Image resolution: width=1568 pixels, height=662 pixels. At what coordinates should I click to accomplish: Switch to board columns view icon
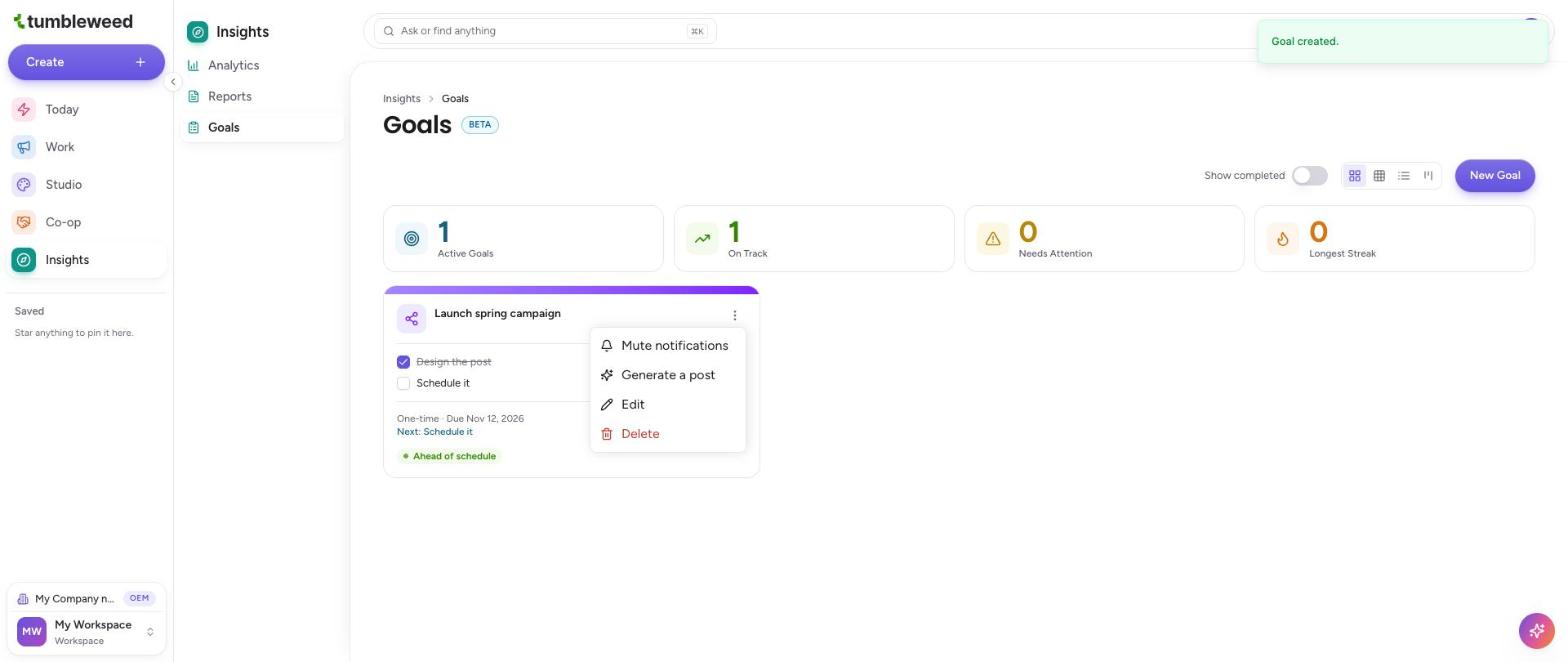coord(1428,176)
